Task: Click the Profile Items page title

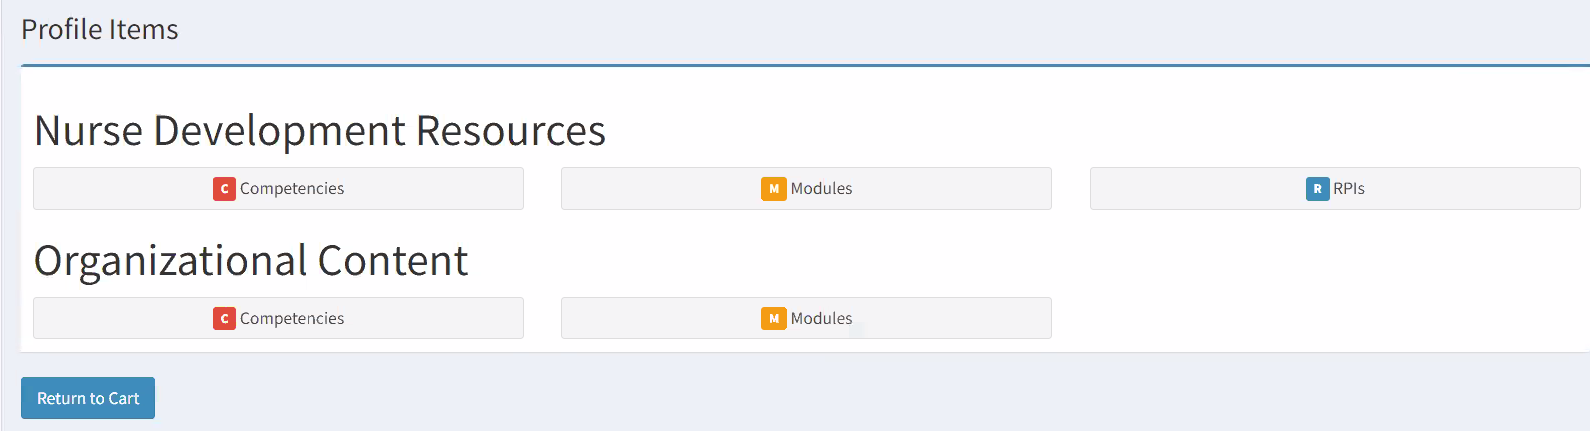Action: (x=100, y=30)
